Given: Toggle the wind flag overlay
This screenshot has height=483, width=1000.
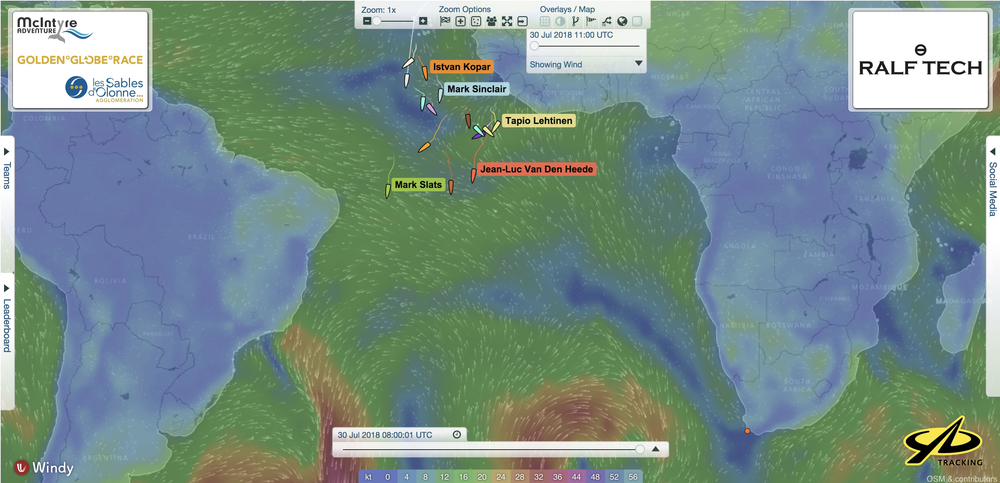Looking at the screenshot, I should click(x=591, y=21).
